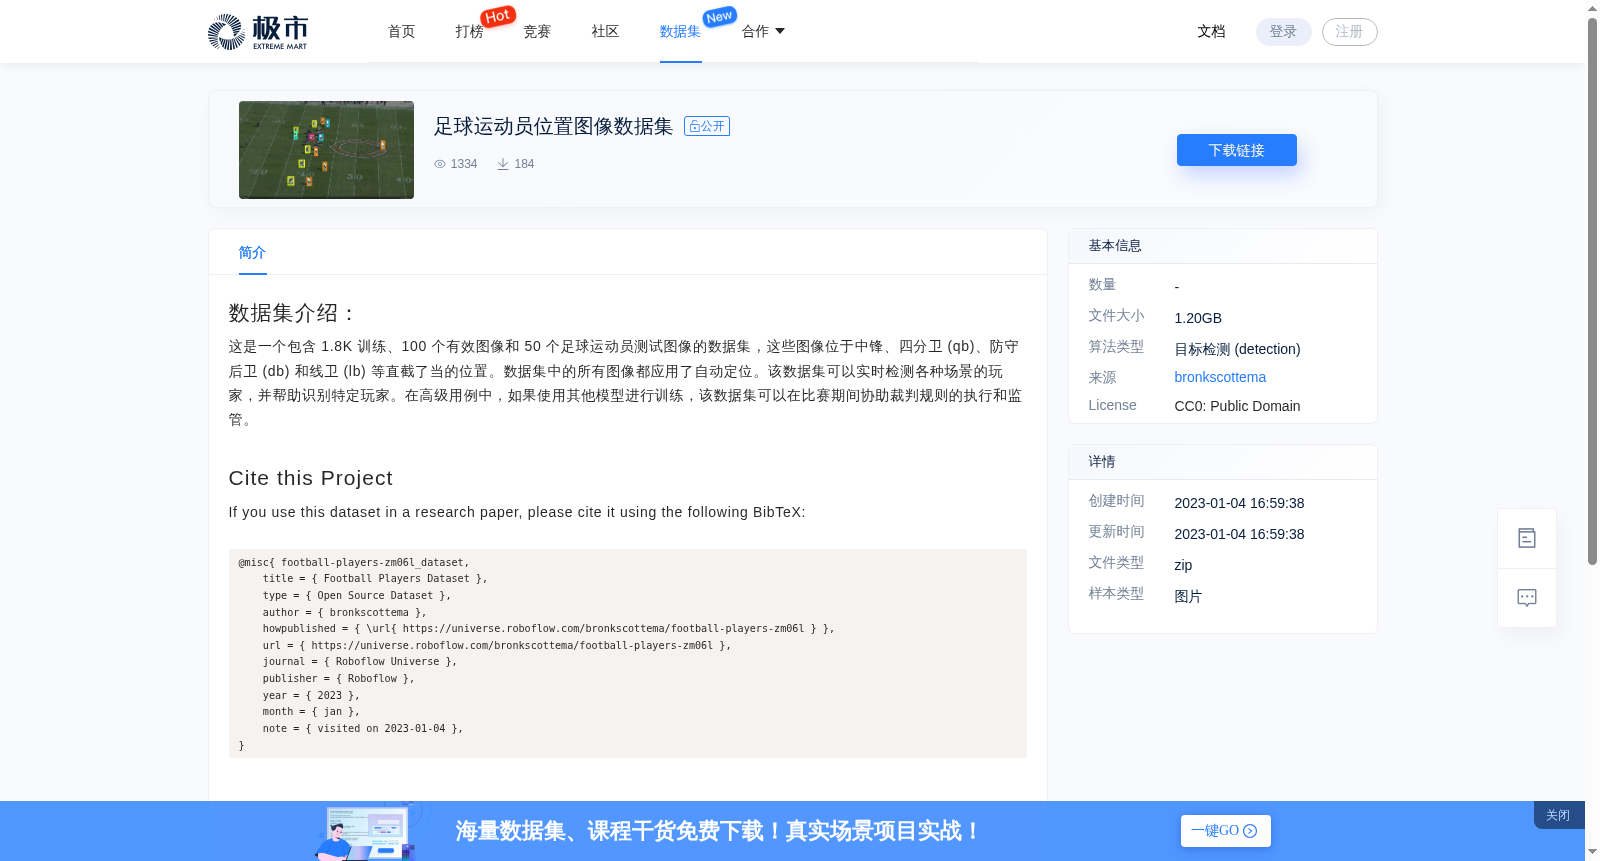Click the 数据集介绍 heading
The image size is (1600, 861).
tap(292, 313)
